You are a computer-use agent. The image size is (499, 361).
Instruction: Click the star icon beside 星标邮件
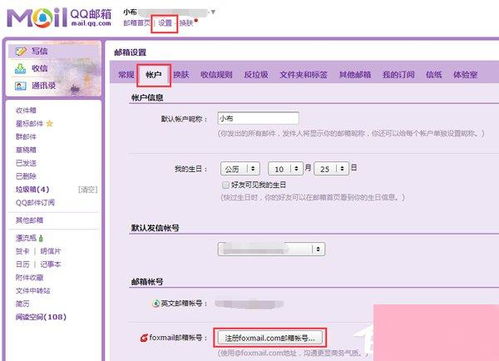(x=49, y=124)
